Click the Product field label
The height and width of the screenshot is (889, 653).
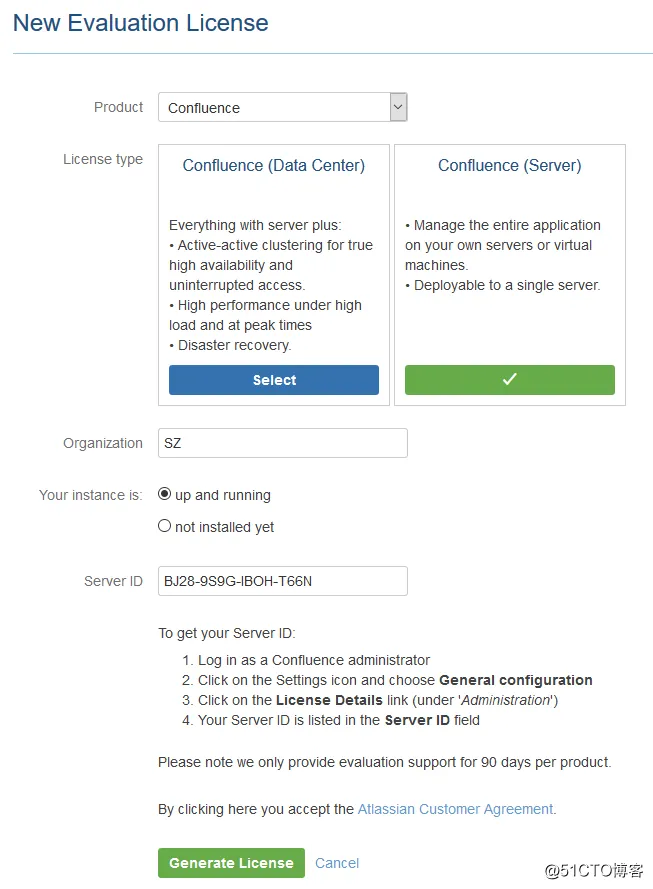pyautogui.click(x=119, y=107)
